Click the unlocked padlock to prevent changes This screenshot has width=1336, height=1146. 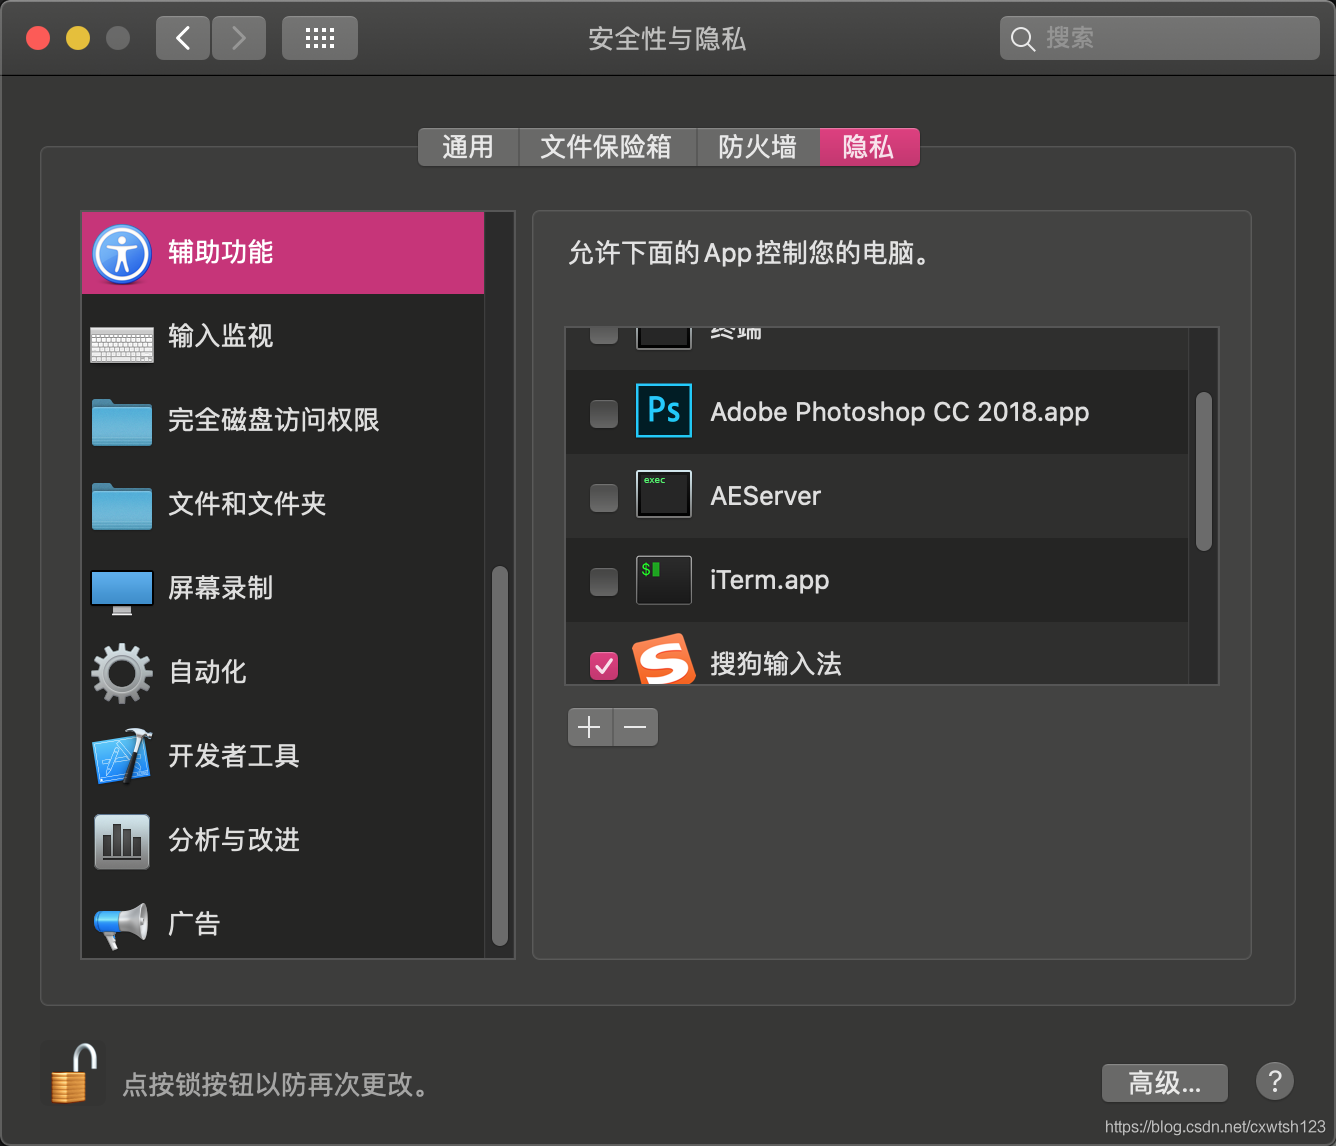click(x=71, y=1073)
